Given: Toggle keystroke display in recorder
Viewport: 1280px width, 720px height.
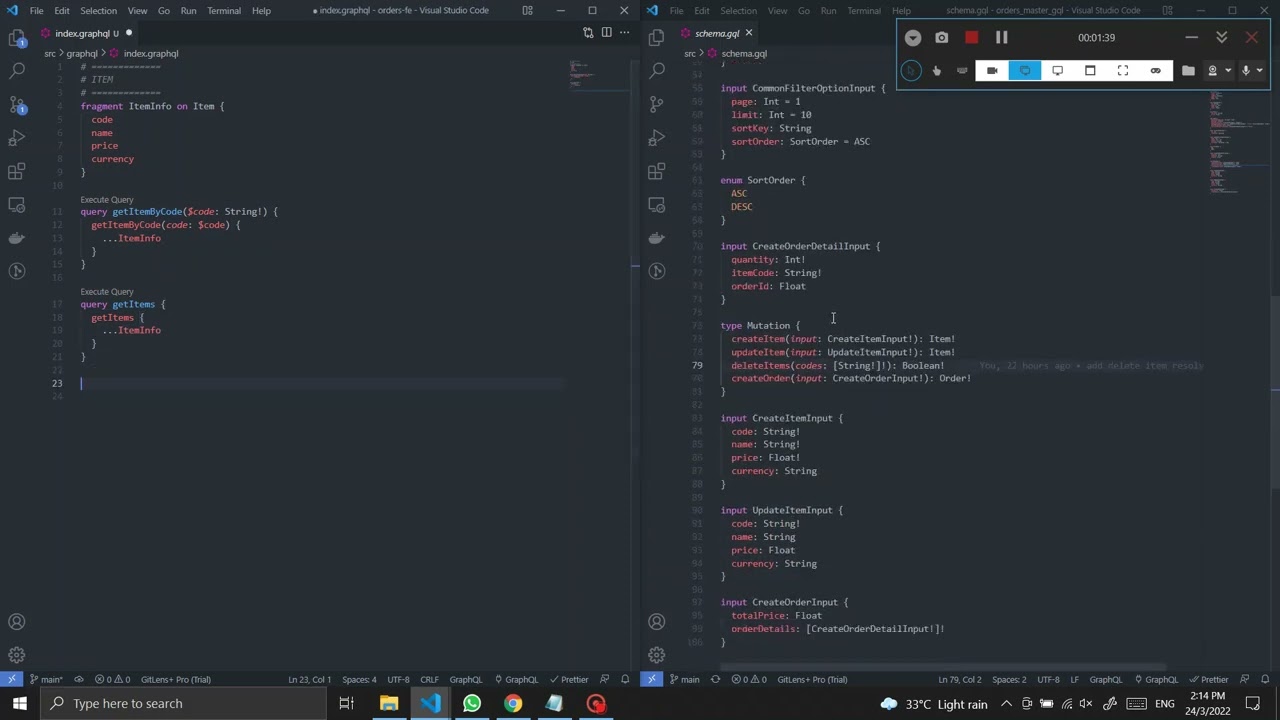Looking at the screenshot, I should pyautogui.click(x=962, y=70).
